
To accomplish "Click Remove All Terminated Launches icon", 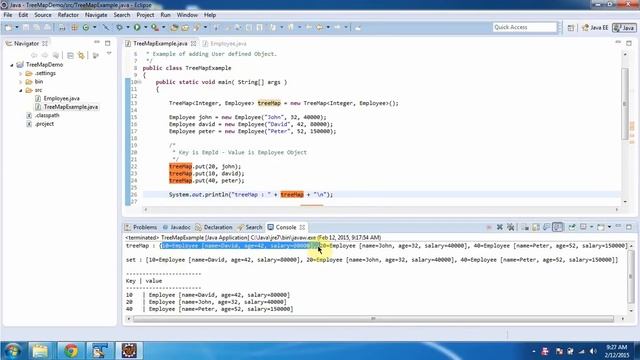I will [510, 227].
